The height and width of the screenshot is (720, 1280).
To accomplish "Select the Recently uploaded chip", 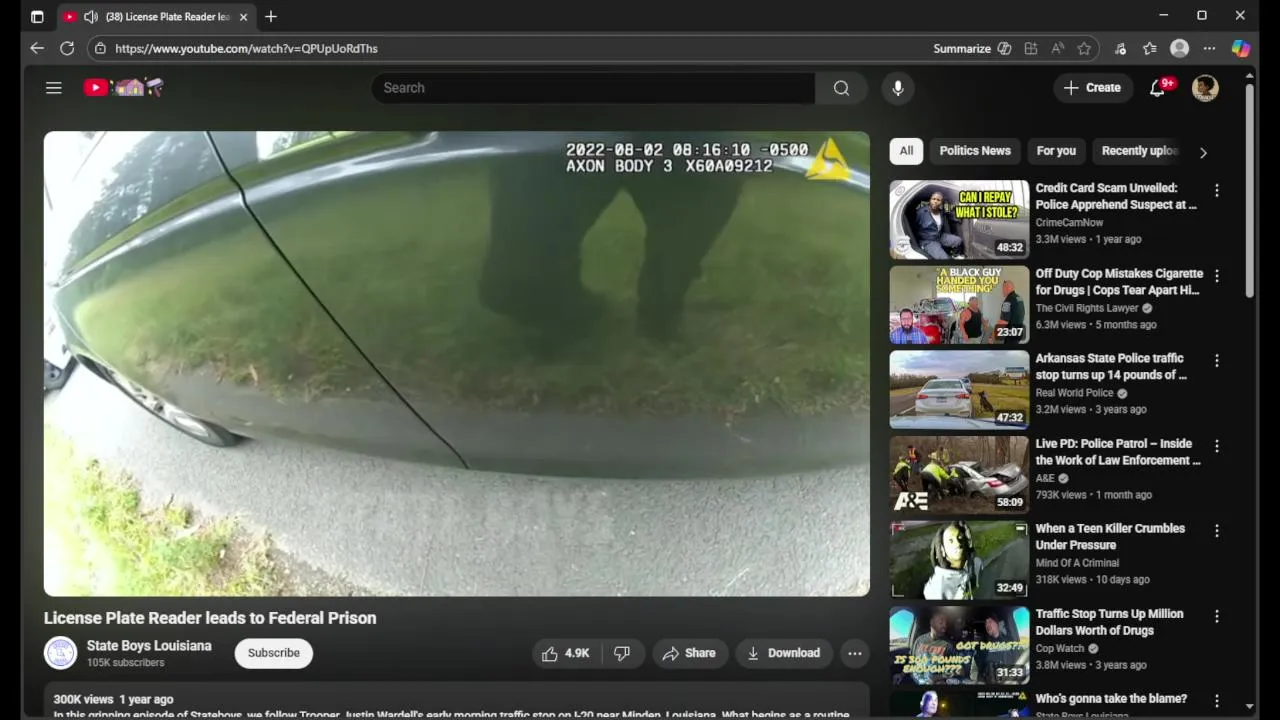I will point(1140,151).
